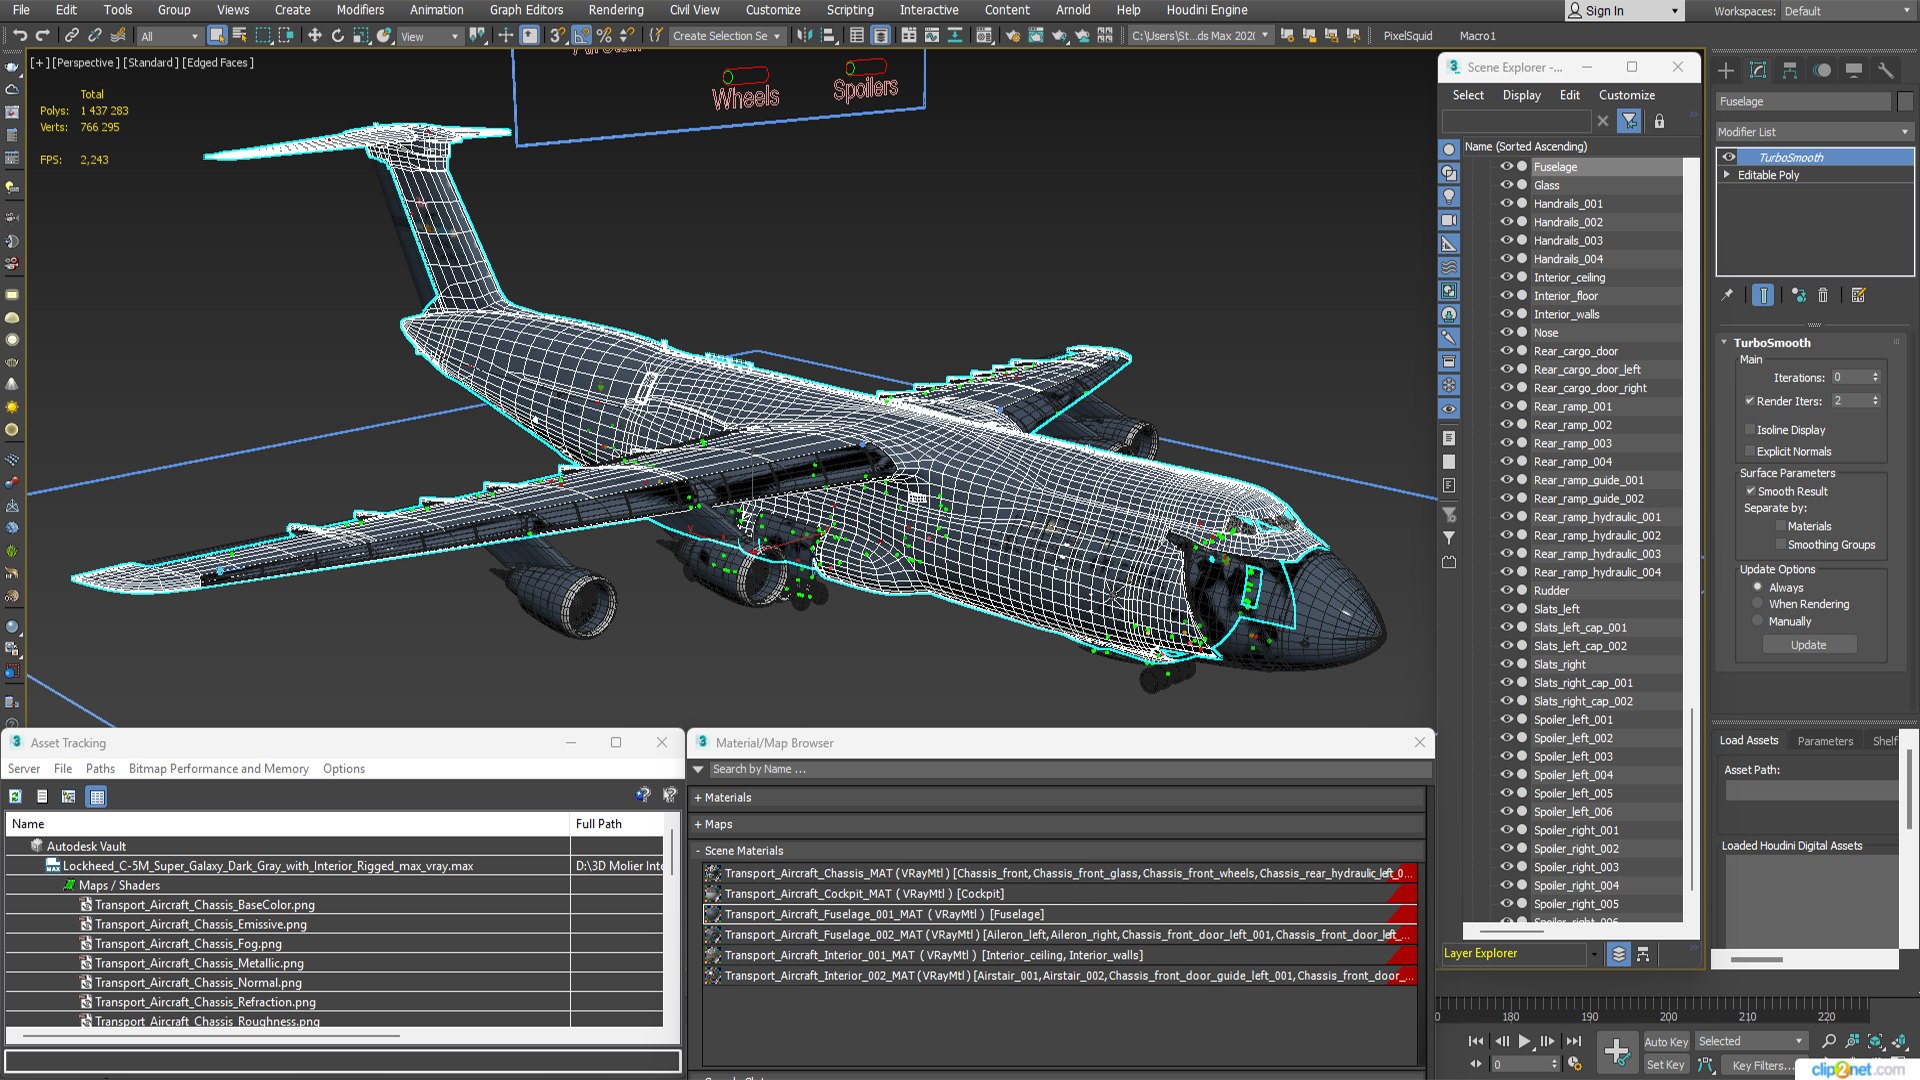The image size is (1920, 1080).
Task: Click the Redo arrow in main toolbar
Action: 42,36
